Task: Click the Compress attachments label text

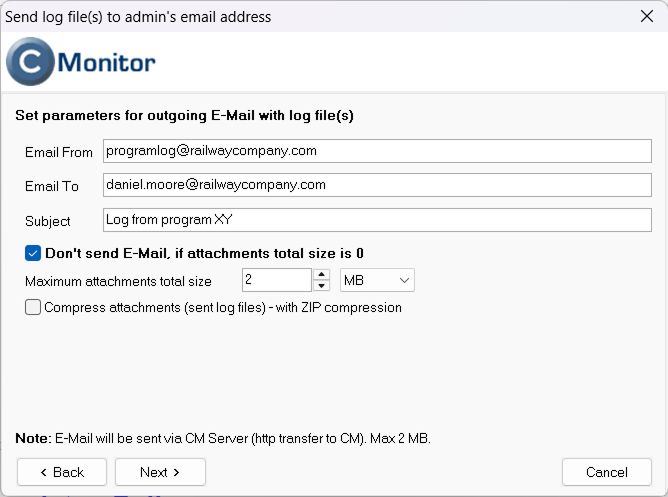Action: (x=223, y=307)
